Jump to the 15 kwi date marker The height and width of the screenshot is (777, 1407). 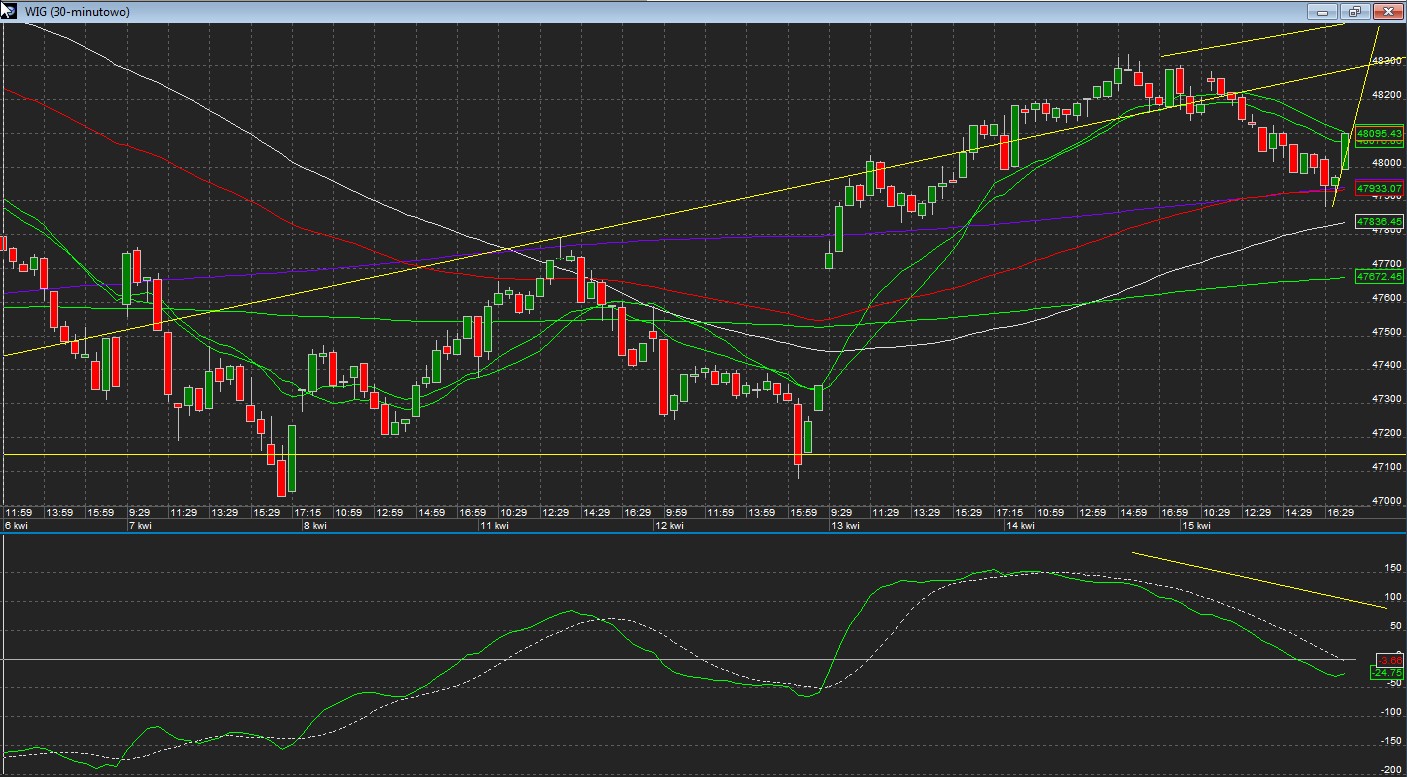pyautogui.click(x=1197, y=525)
